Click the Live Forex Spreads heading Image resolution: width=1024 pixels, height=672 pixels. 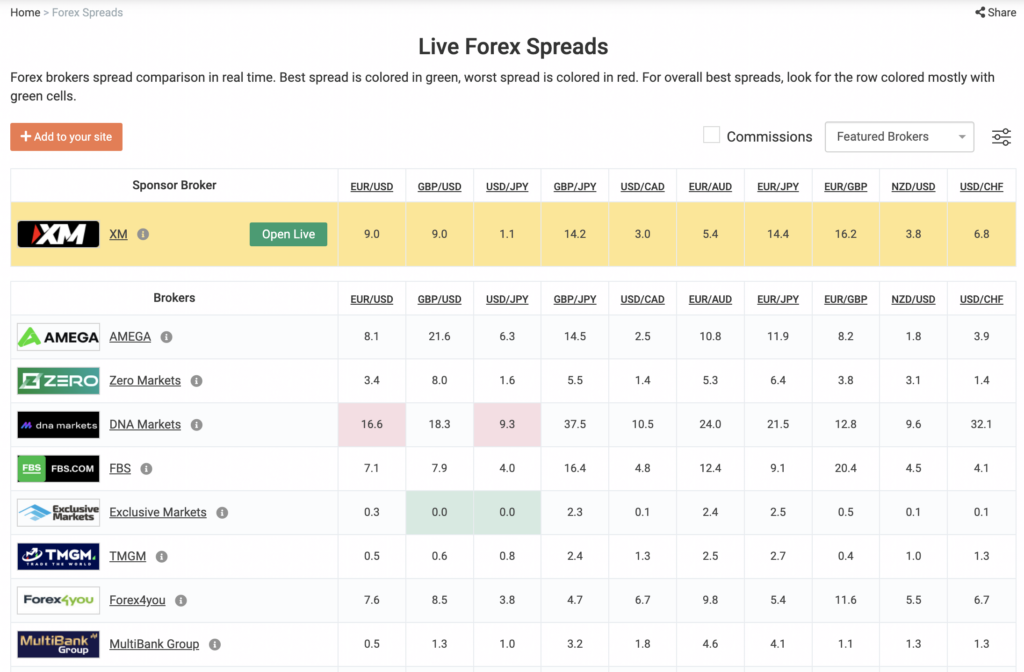(x=513, y=47)
